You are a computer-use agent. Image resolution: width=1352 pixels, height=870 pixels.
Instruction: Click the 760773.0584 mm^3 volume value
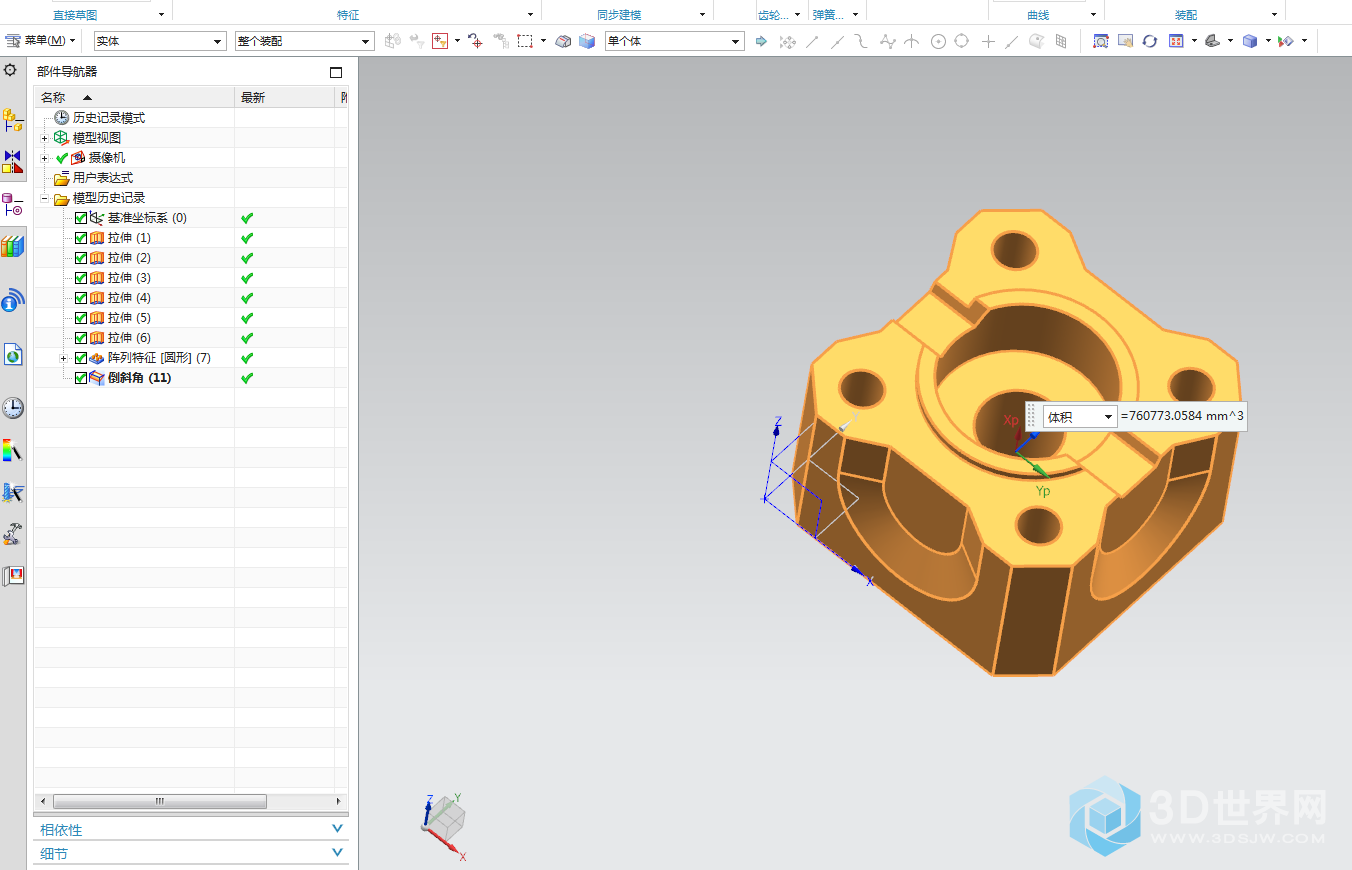(x=1183, y=416)
